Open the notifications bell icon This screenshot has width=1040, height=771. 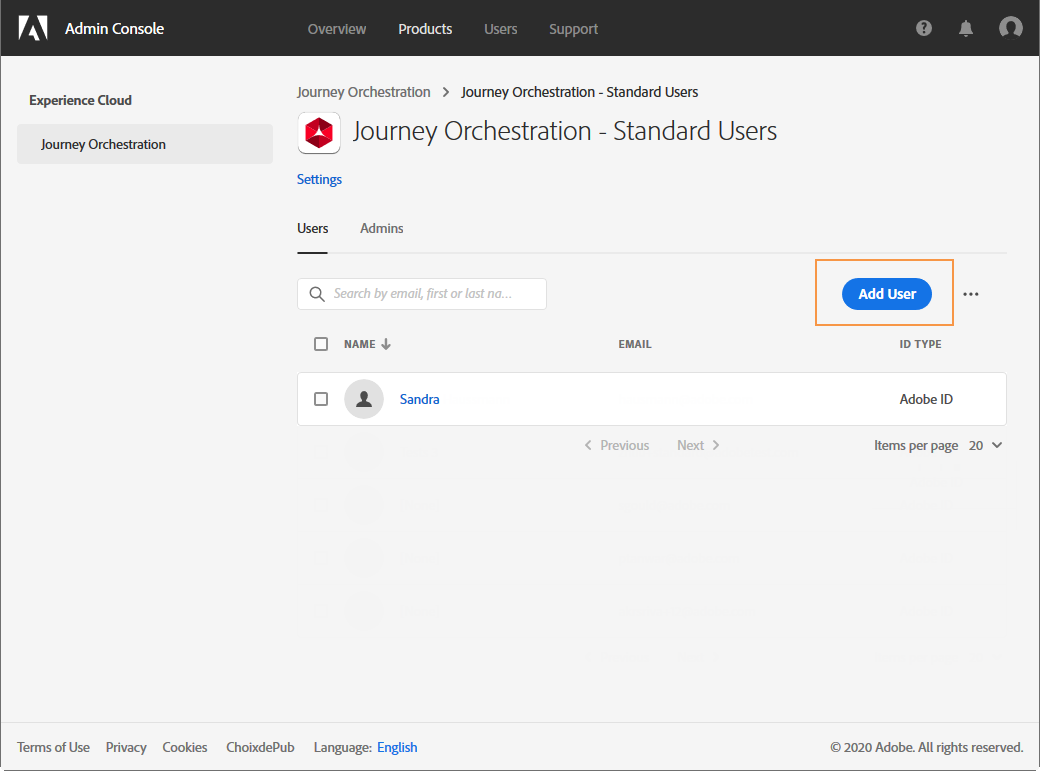point(966,29)
